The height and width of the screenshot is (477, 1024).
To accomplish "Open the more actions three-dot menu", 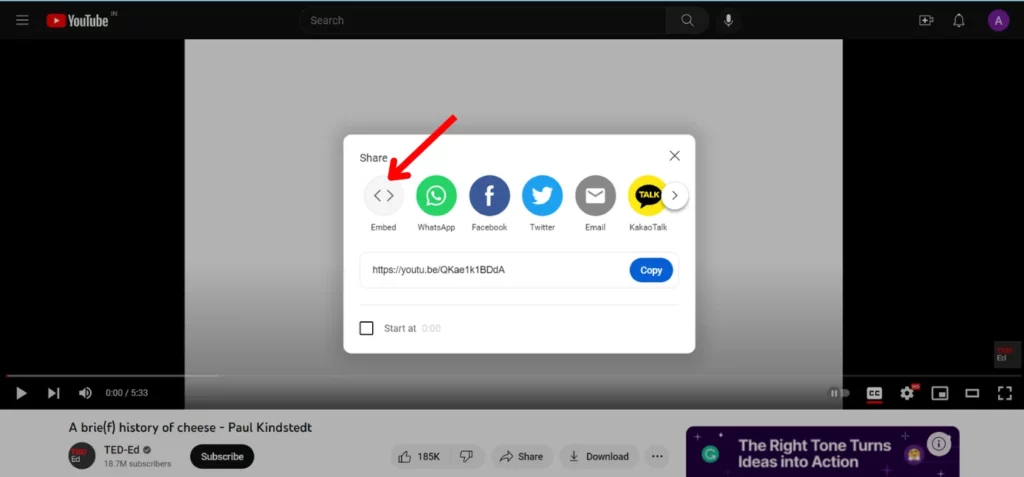I will (x=657, y=456).
